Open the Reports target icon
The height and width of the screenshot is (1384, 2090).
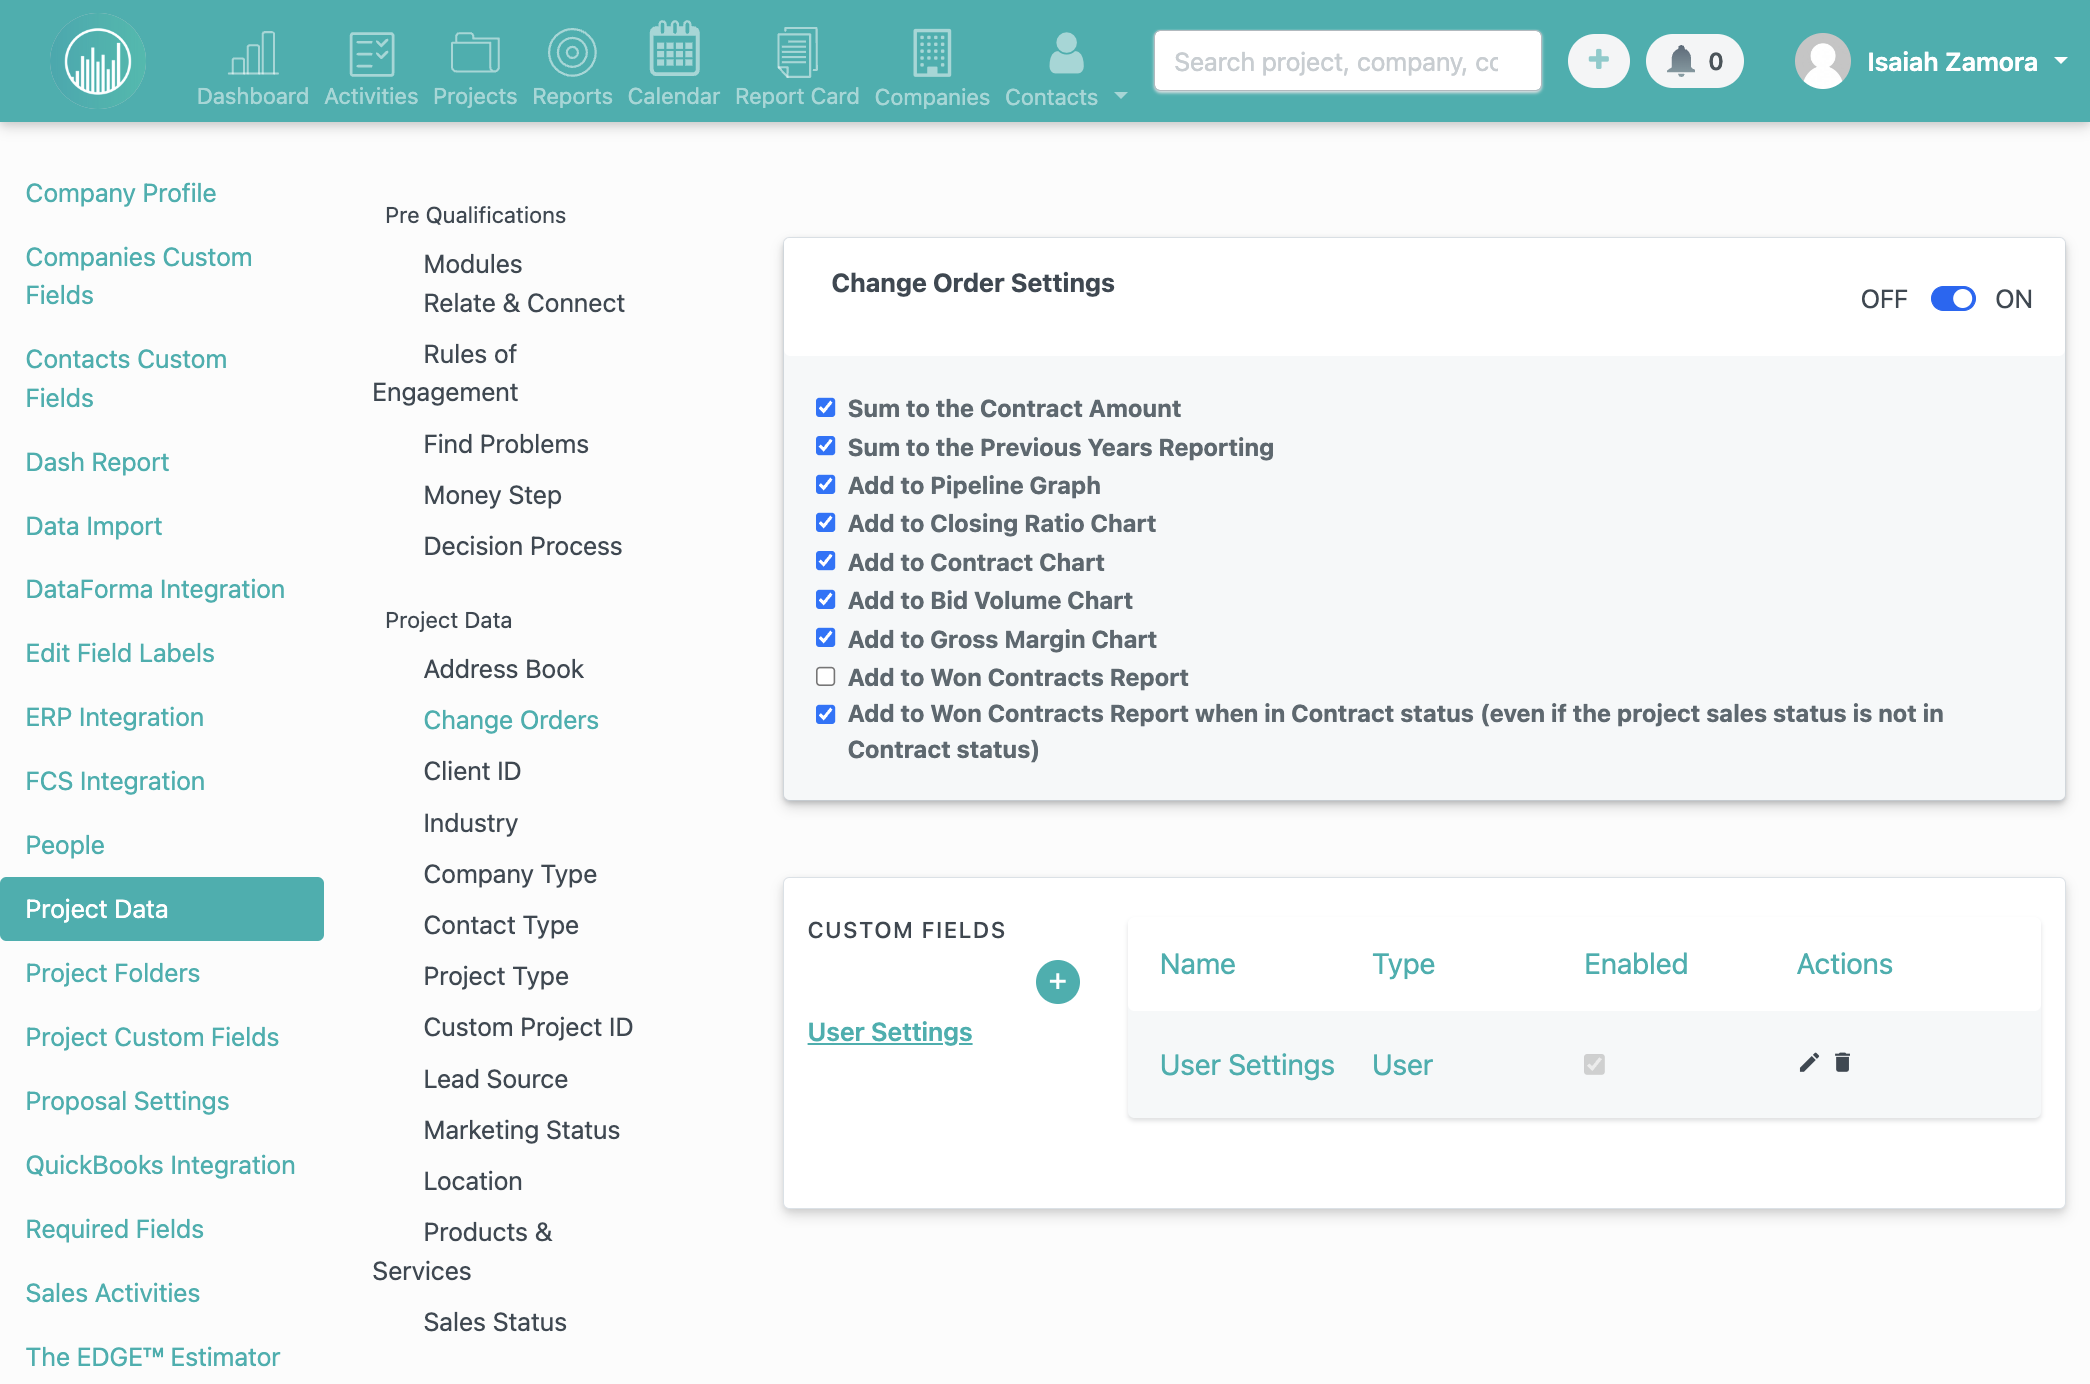click(572, 53)
